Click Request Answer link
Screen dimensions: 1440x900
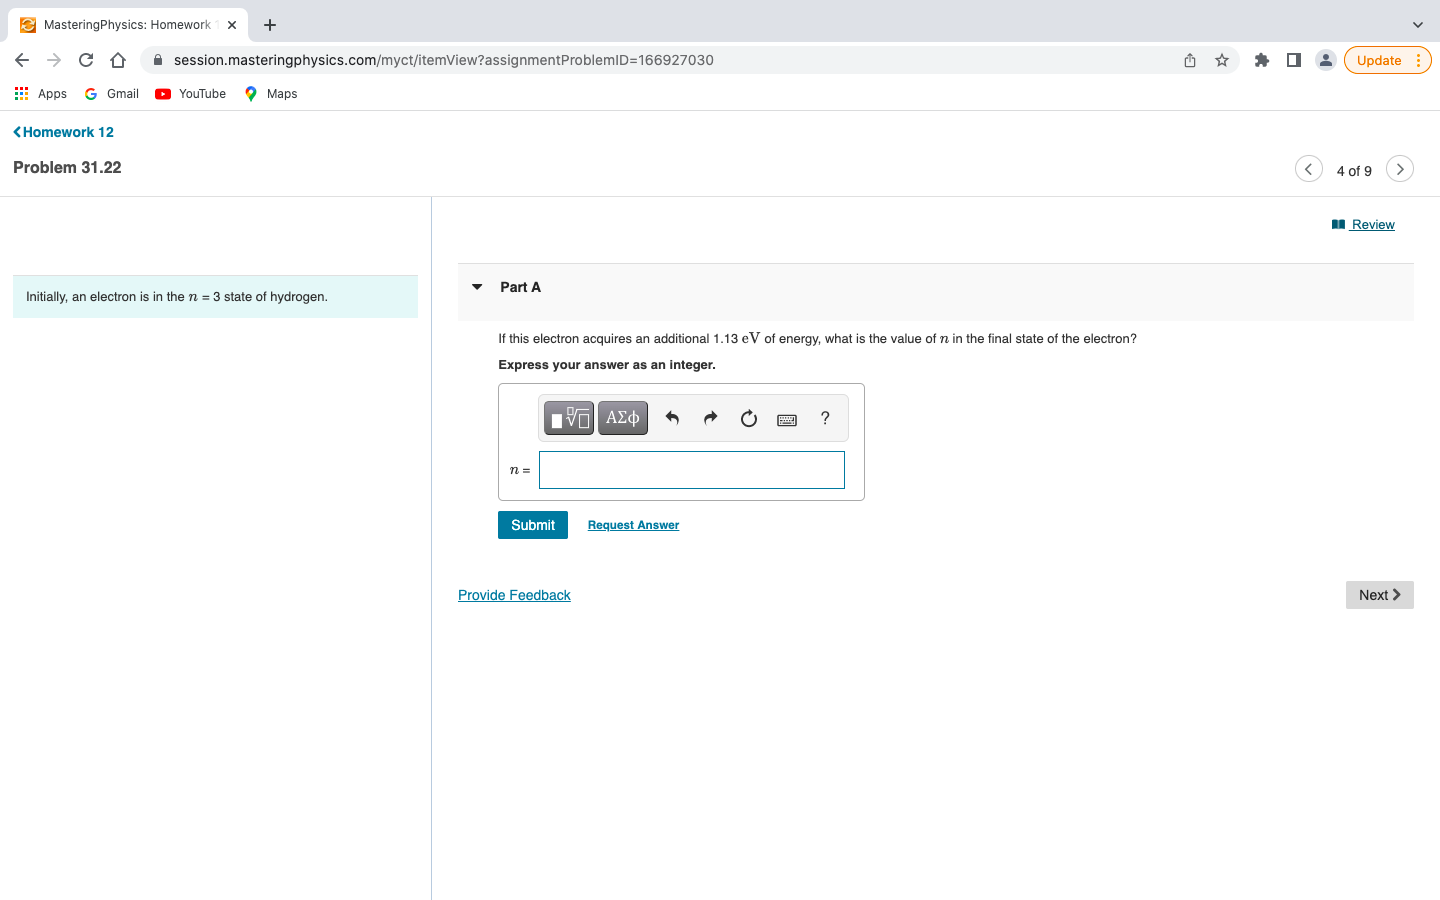pos(633,525)
